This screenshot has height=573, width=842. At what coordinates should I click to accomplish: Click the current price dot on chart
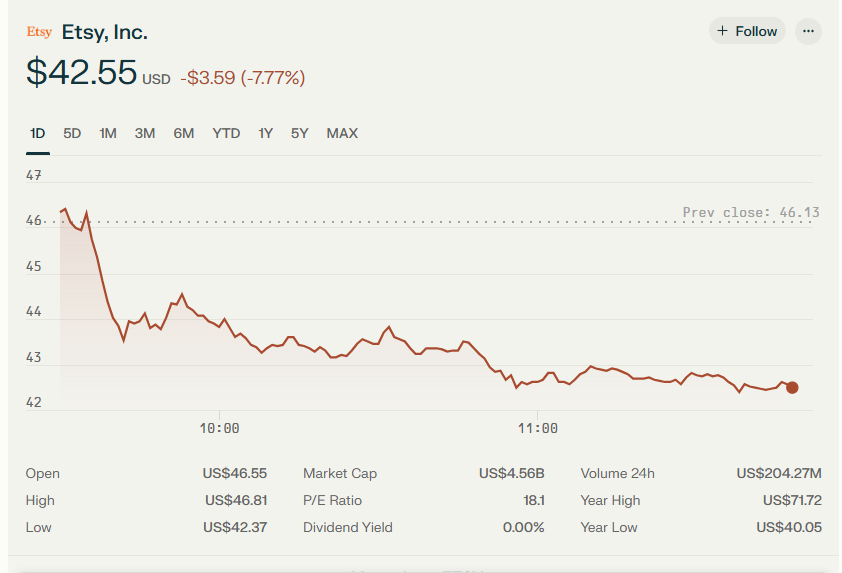tap(792, 387)
